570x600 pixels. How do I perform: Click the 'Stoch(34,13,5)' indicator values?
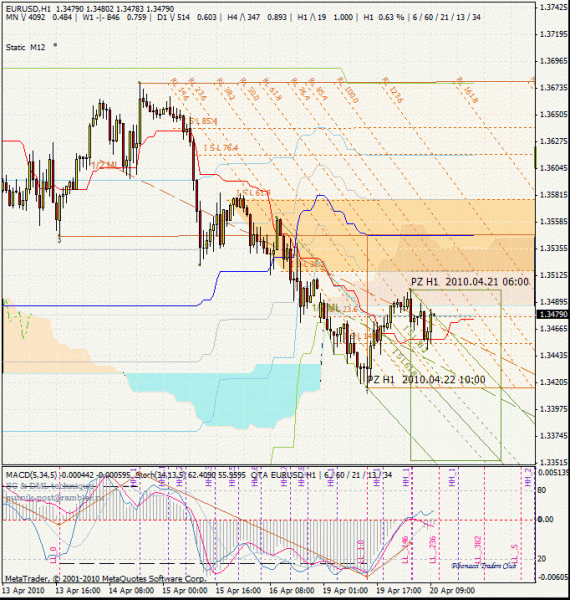click(191, 475)
